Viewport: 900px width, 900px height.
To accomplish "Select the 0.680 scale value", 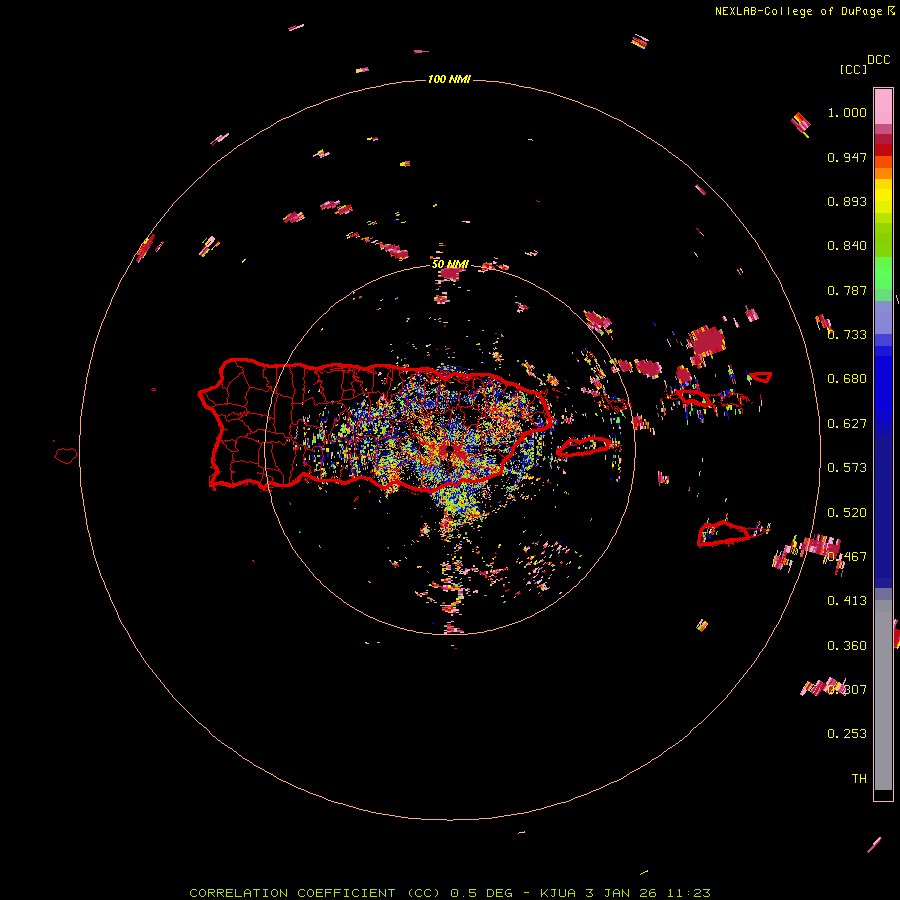I will (847, 379).
